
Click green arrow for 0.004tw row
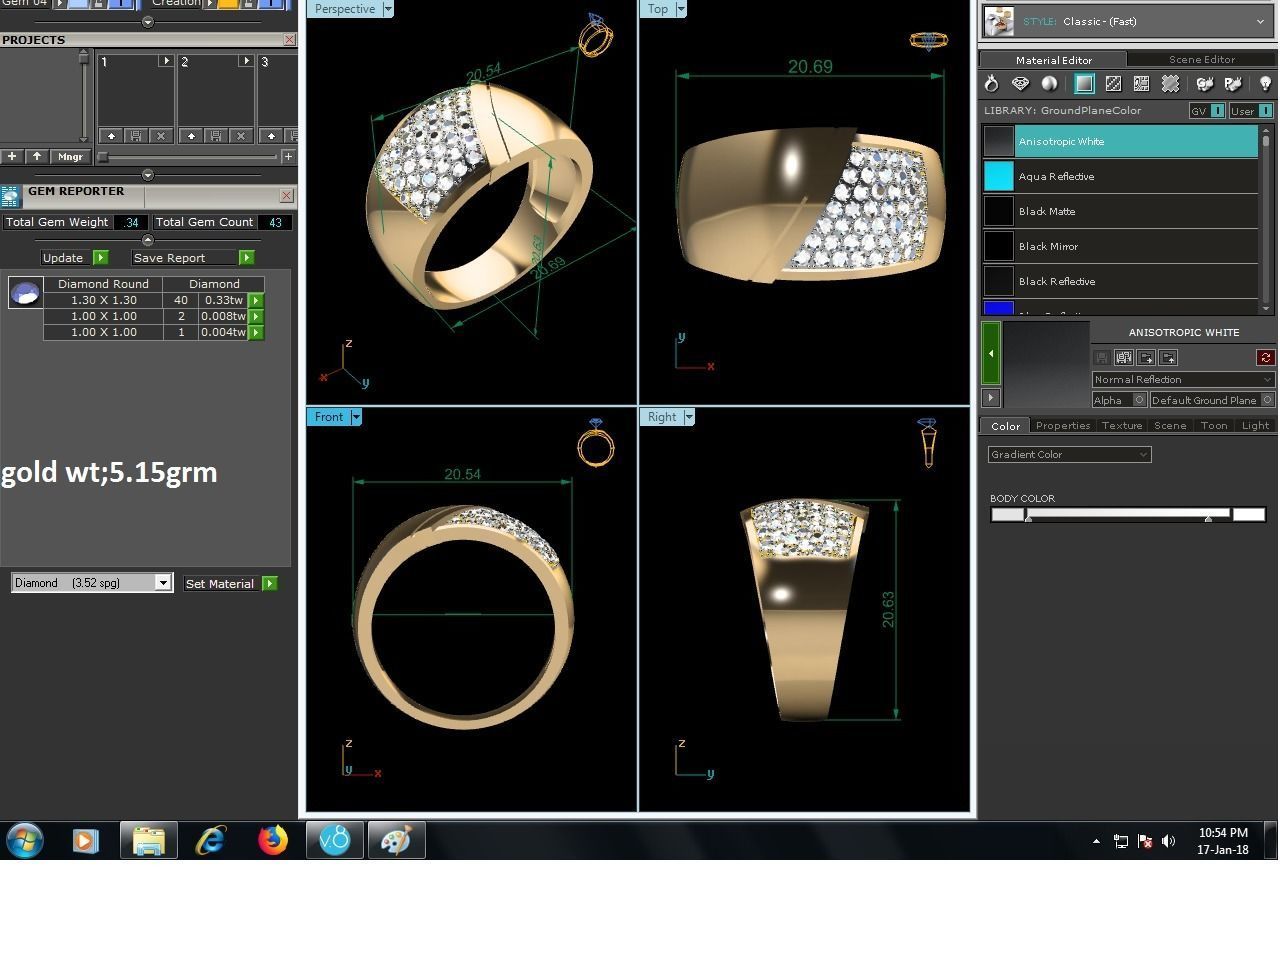(x=256, y=332)
